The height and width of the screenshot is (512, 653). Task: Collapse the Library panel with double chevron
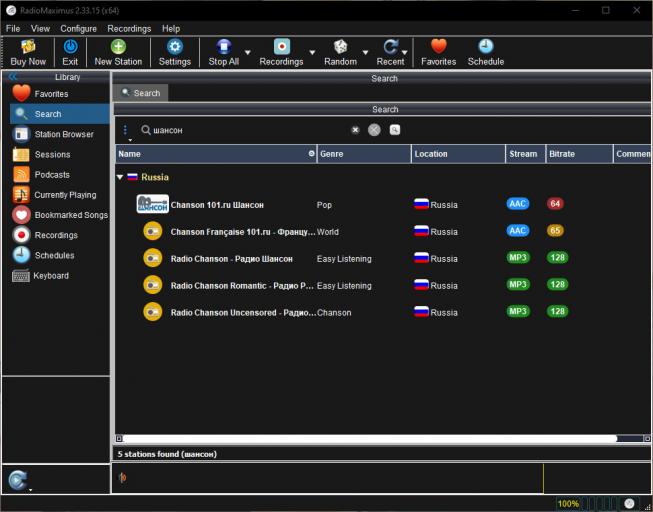pos(12,77)
